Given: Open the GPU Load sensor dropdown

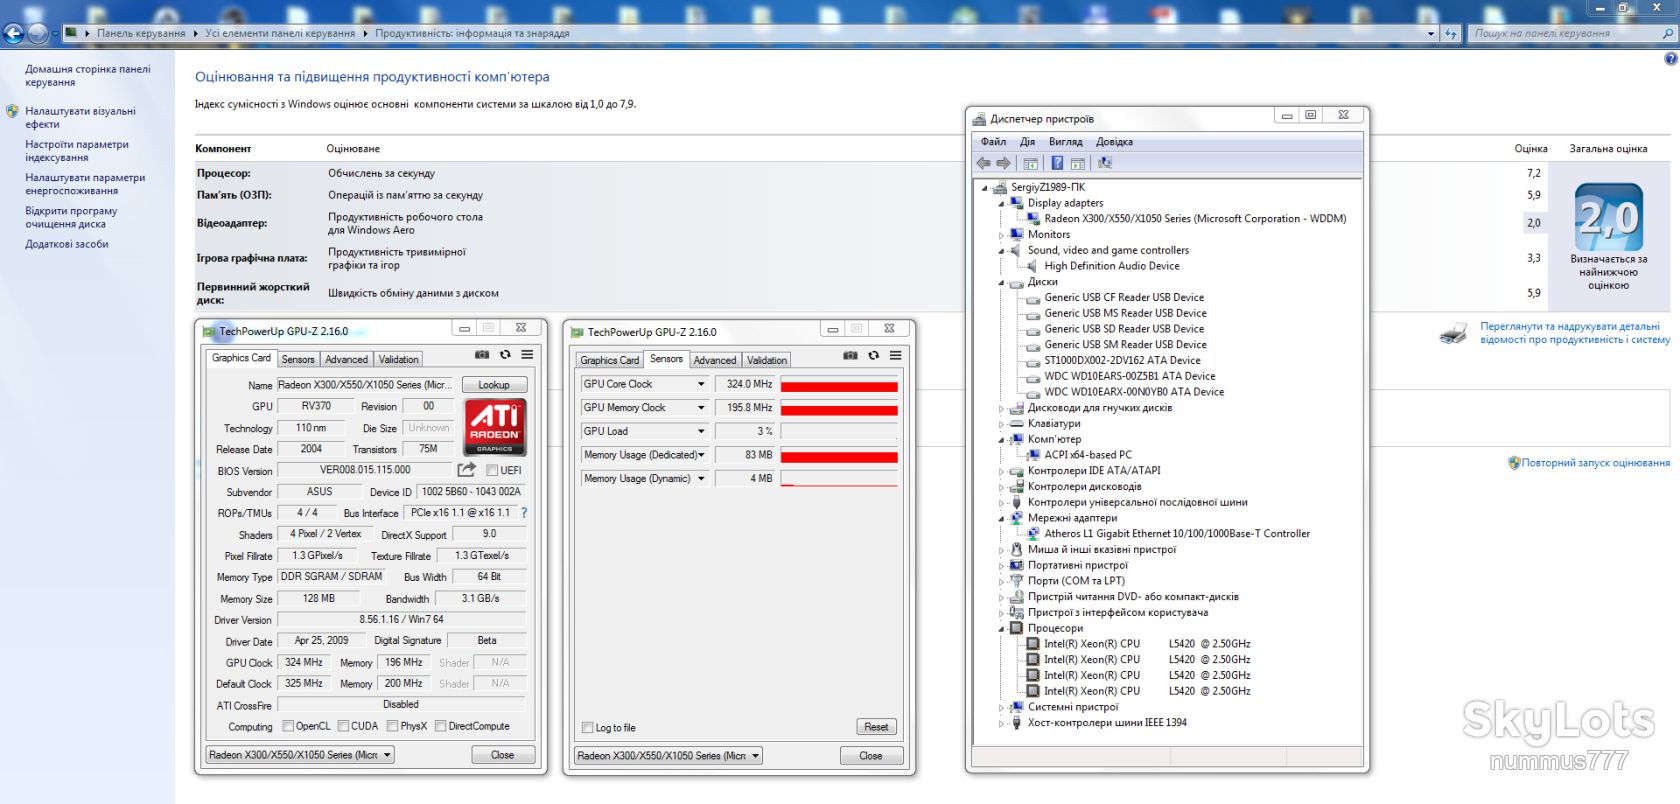Looking at the screenshot, I should tap(700, 431).
